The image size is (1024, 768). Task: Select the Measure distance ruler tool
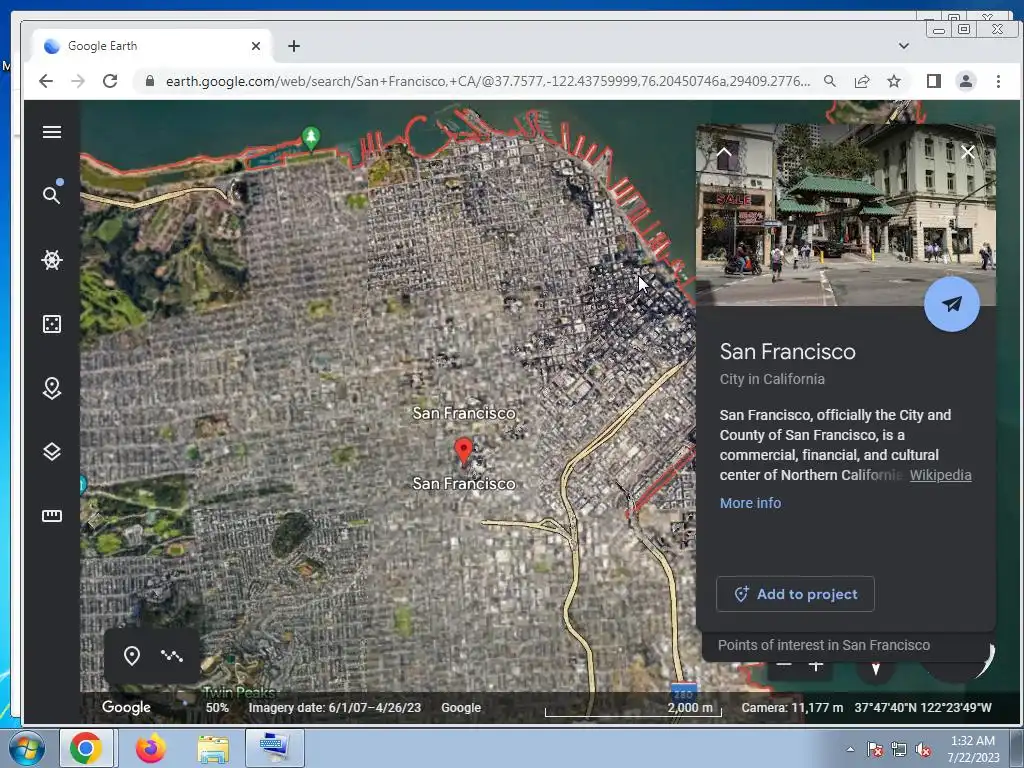click(52, 516)
